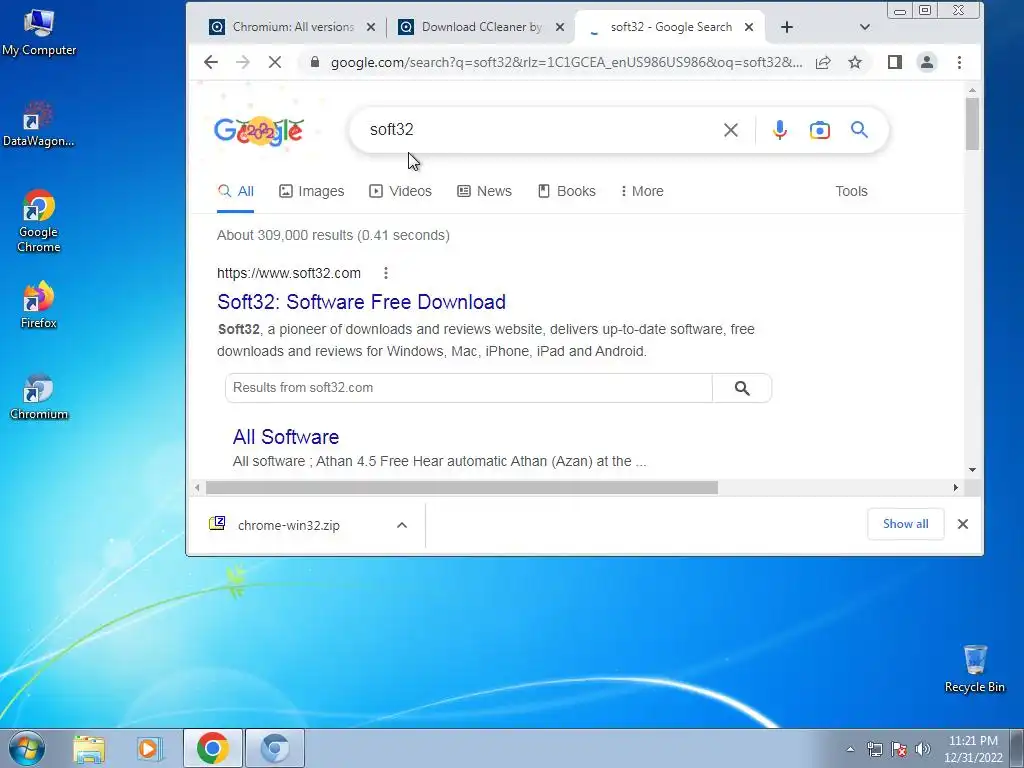Expand the More search filters menu
Image resolution: width=1024 pixels, height=768 pixels.
pyautogui.click(x=642, y=191)
